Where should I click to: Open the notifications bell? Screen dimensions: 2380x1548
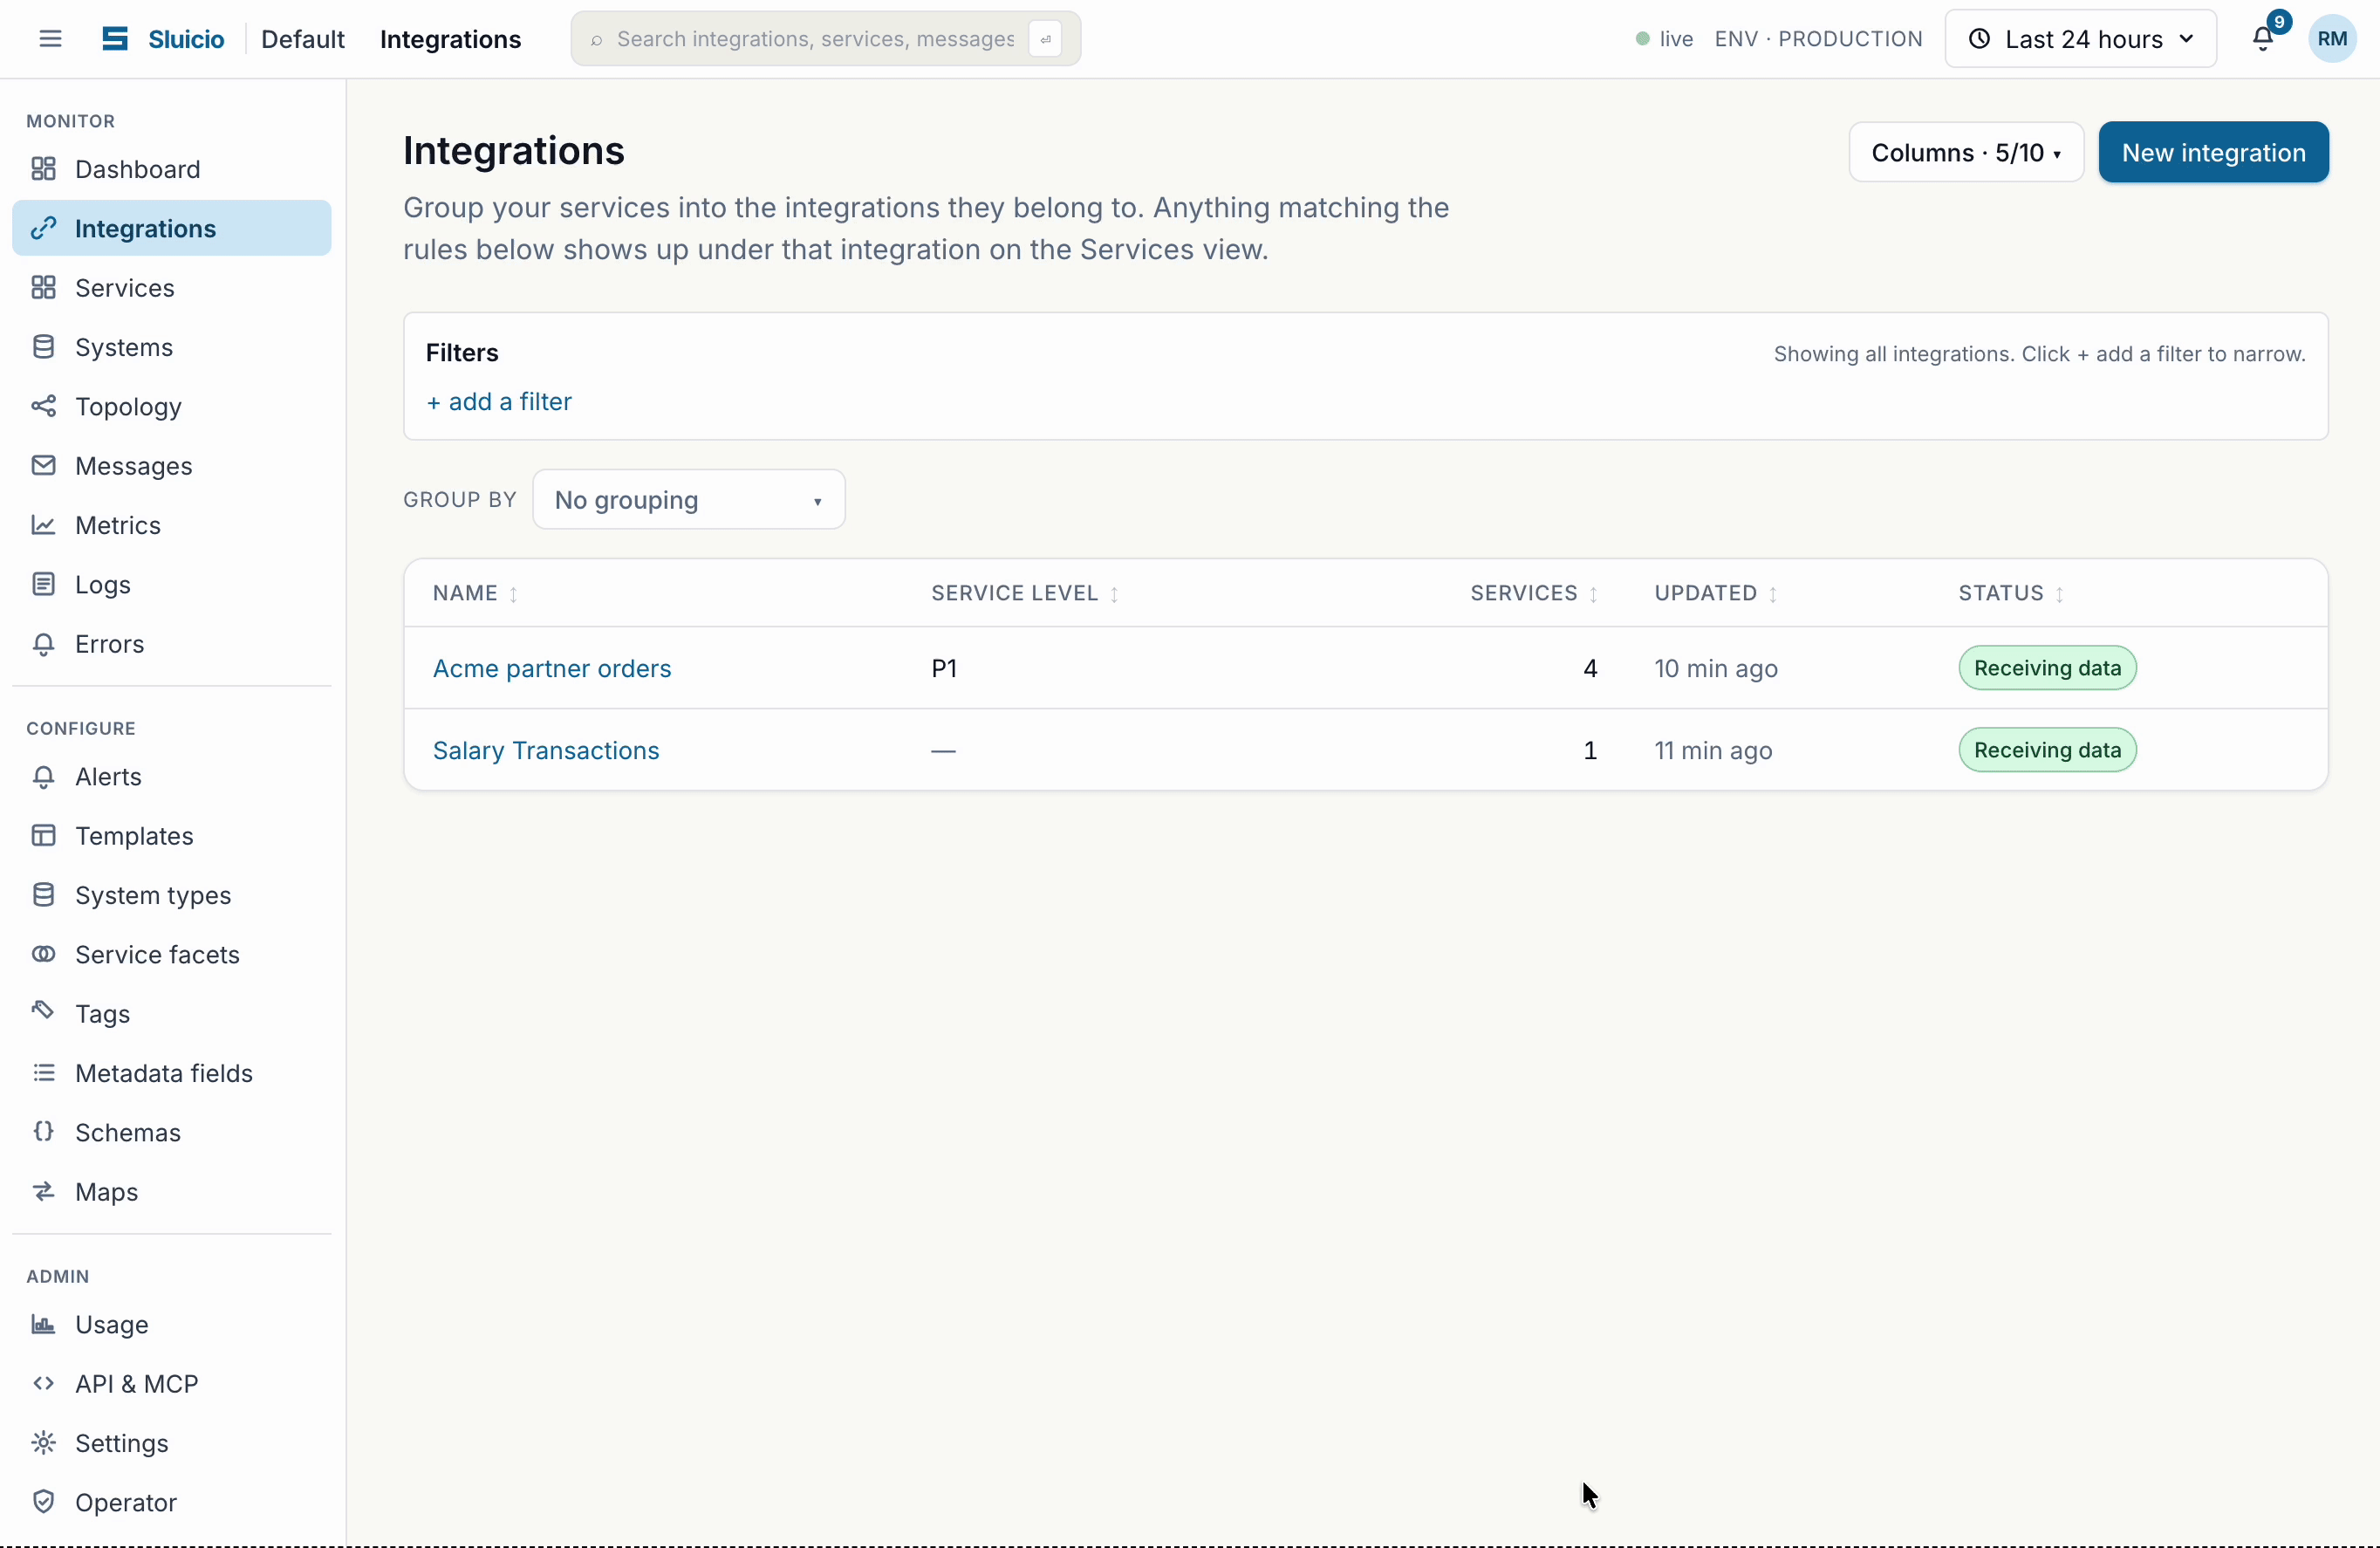click(2263, 39)
